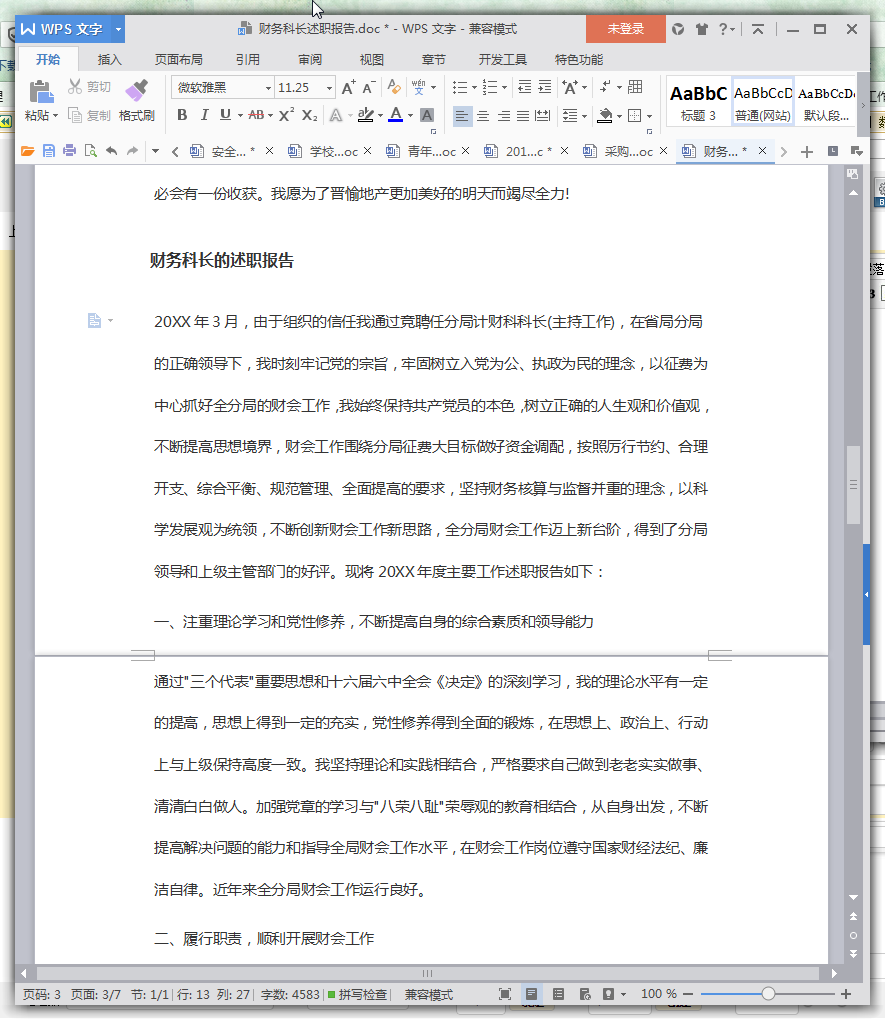Apply Bold formatting
The image size is (885, 1020).
tap(182, 115)
